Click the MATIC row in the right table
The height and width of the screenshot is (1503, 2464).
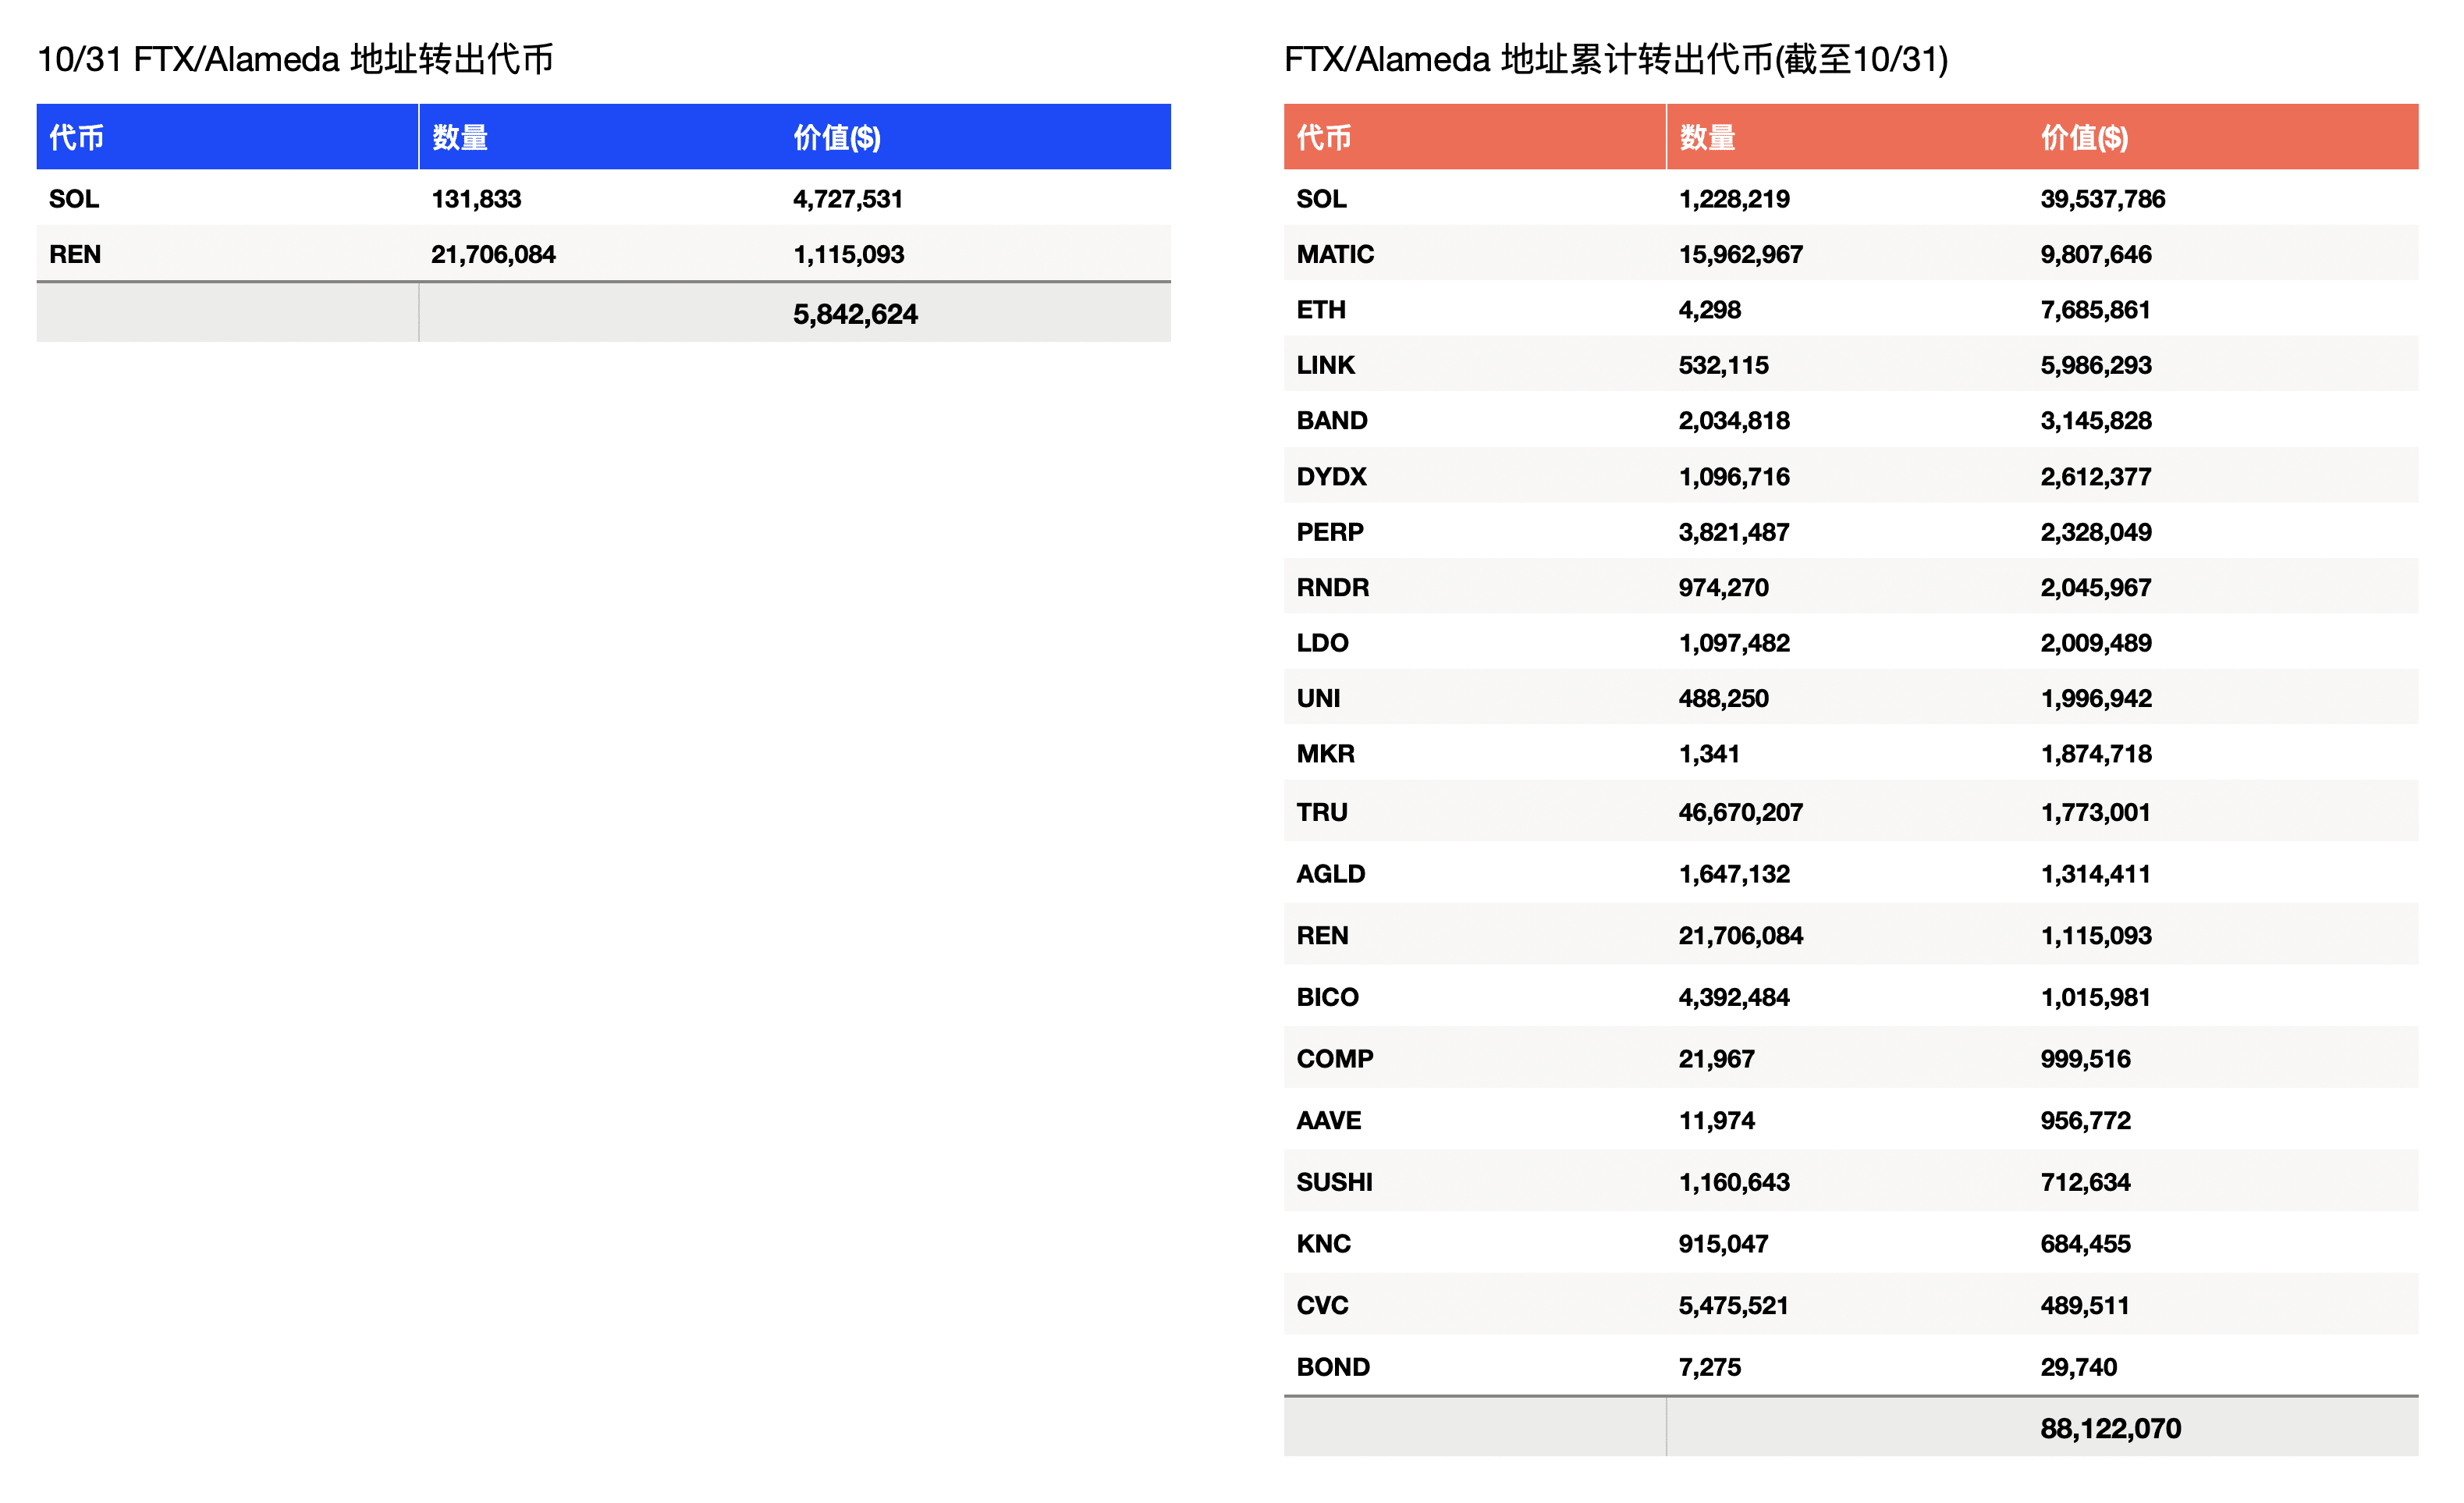click(1700, 254)
